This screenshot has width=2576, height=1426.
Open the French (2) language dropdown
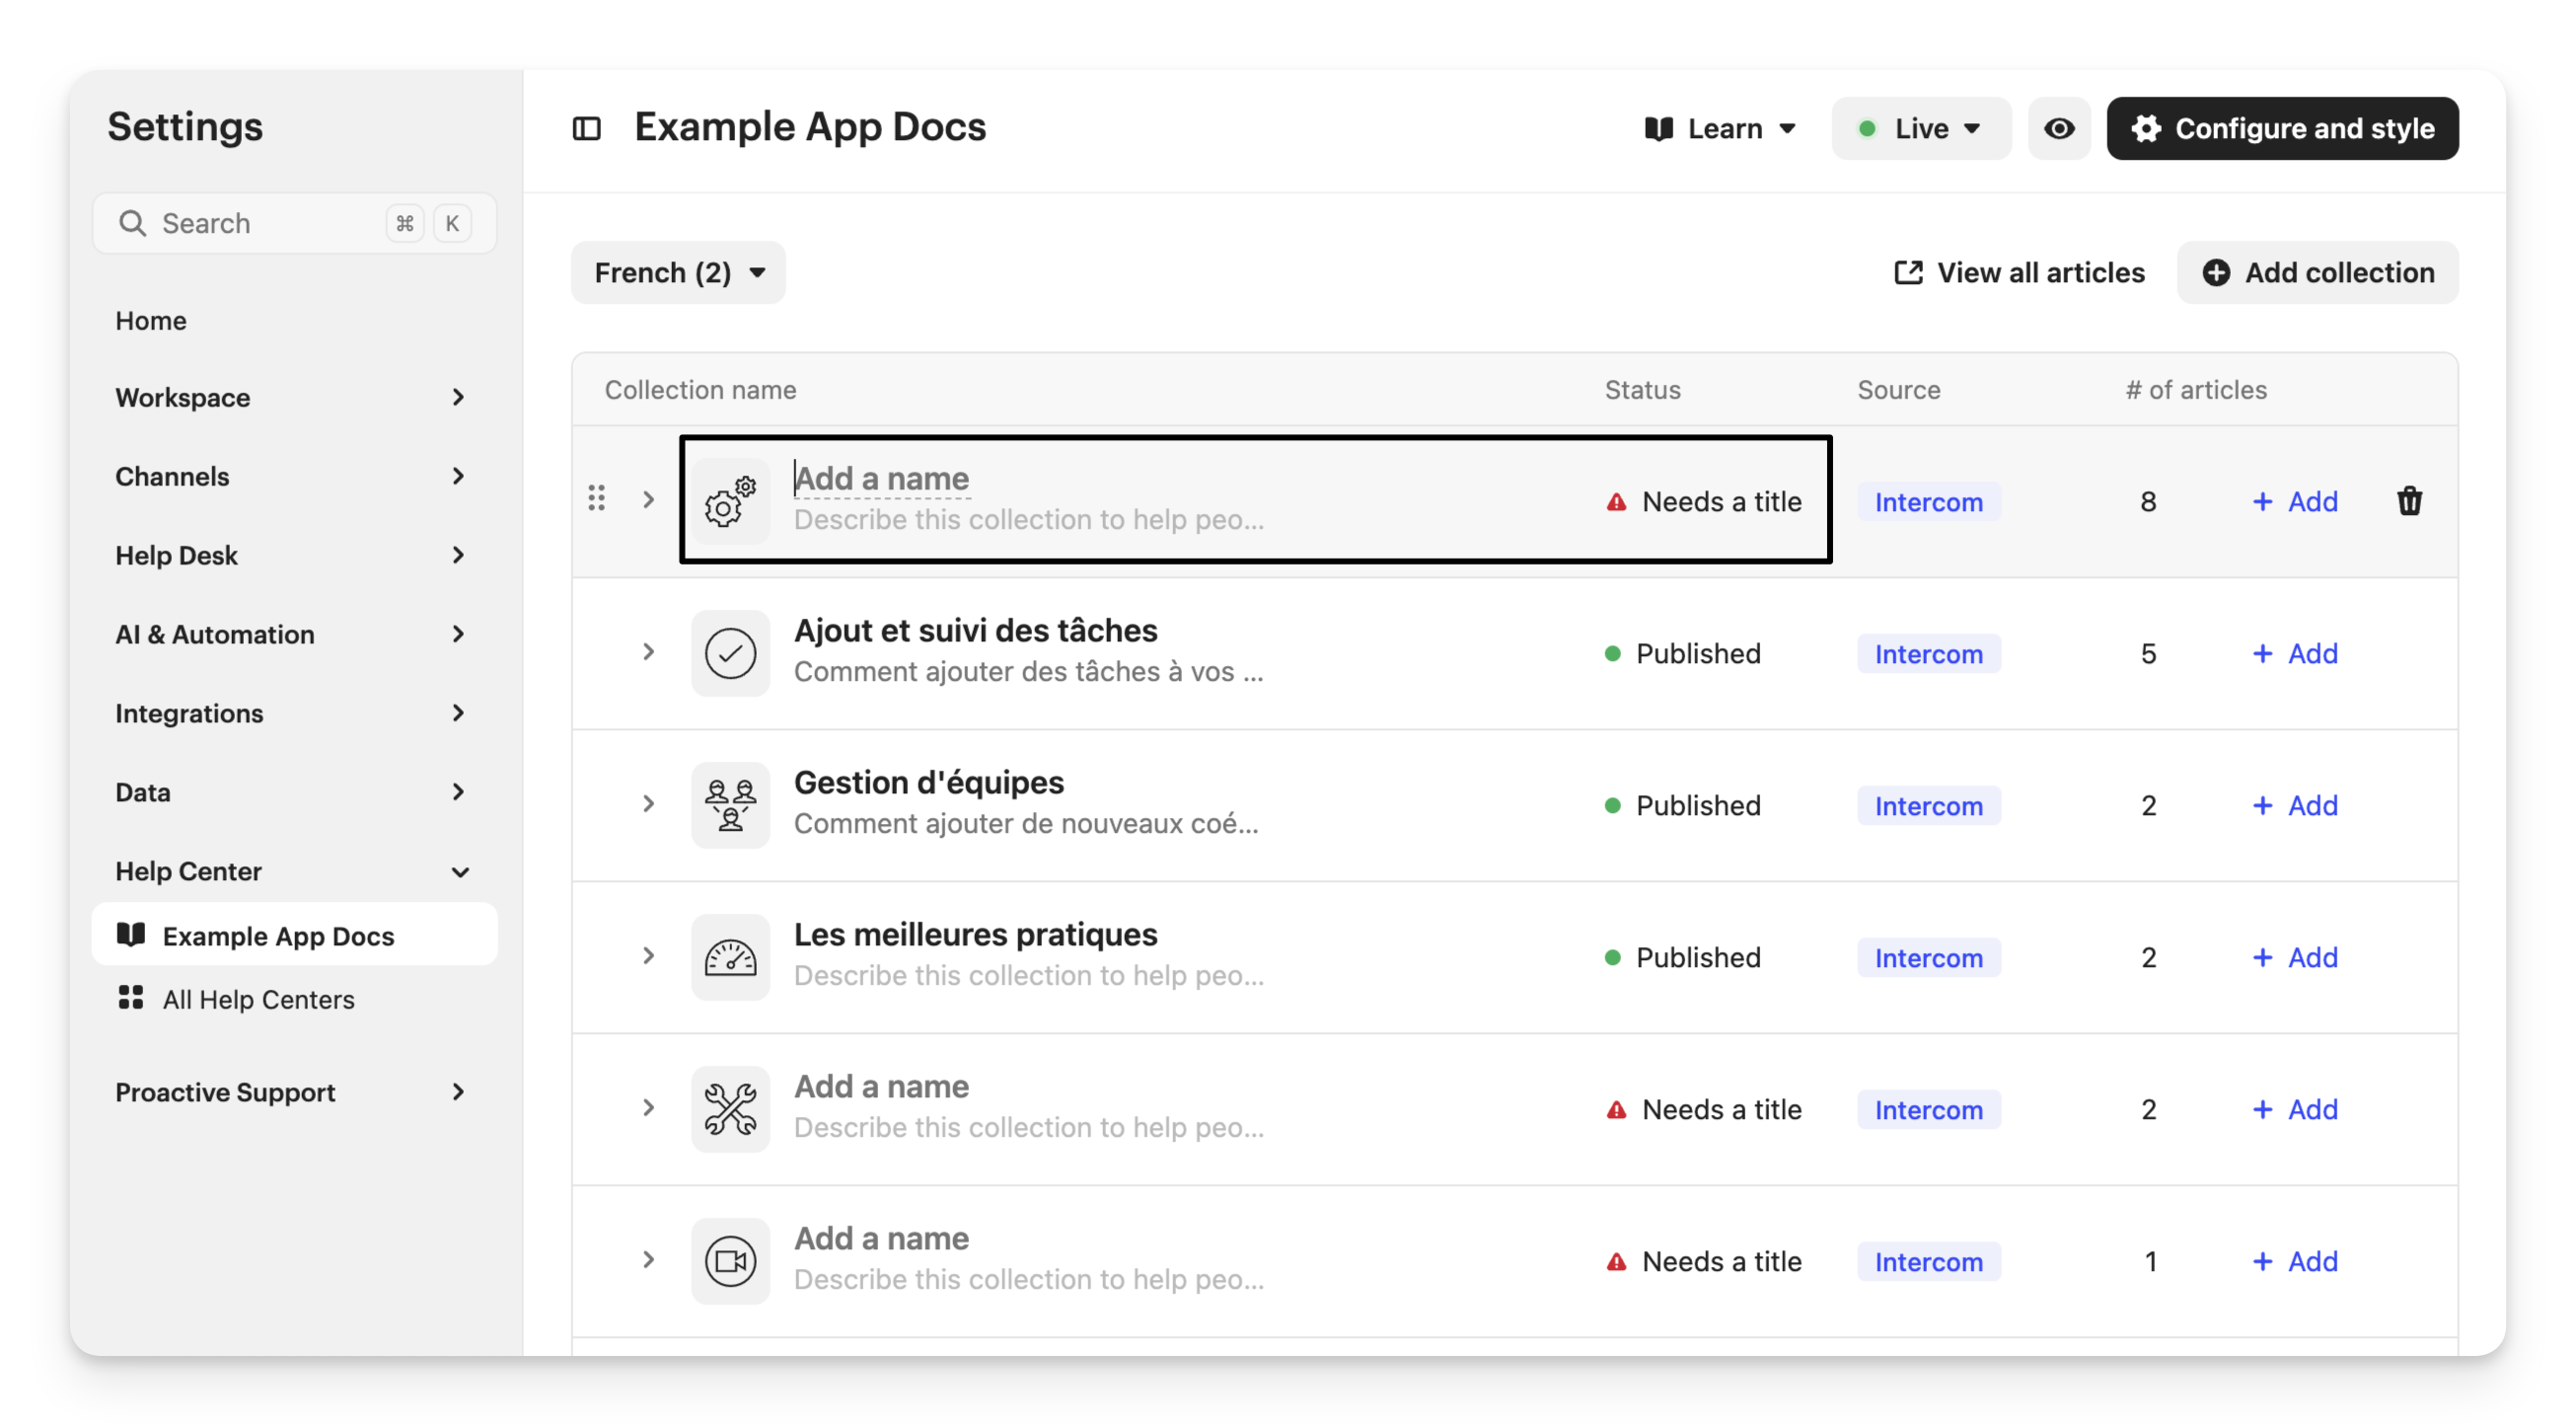click(x=678, y=272)
